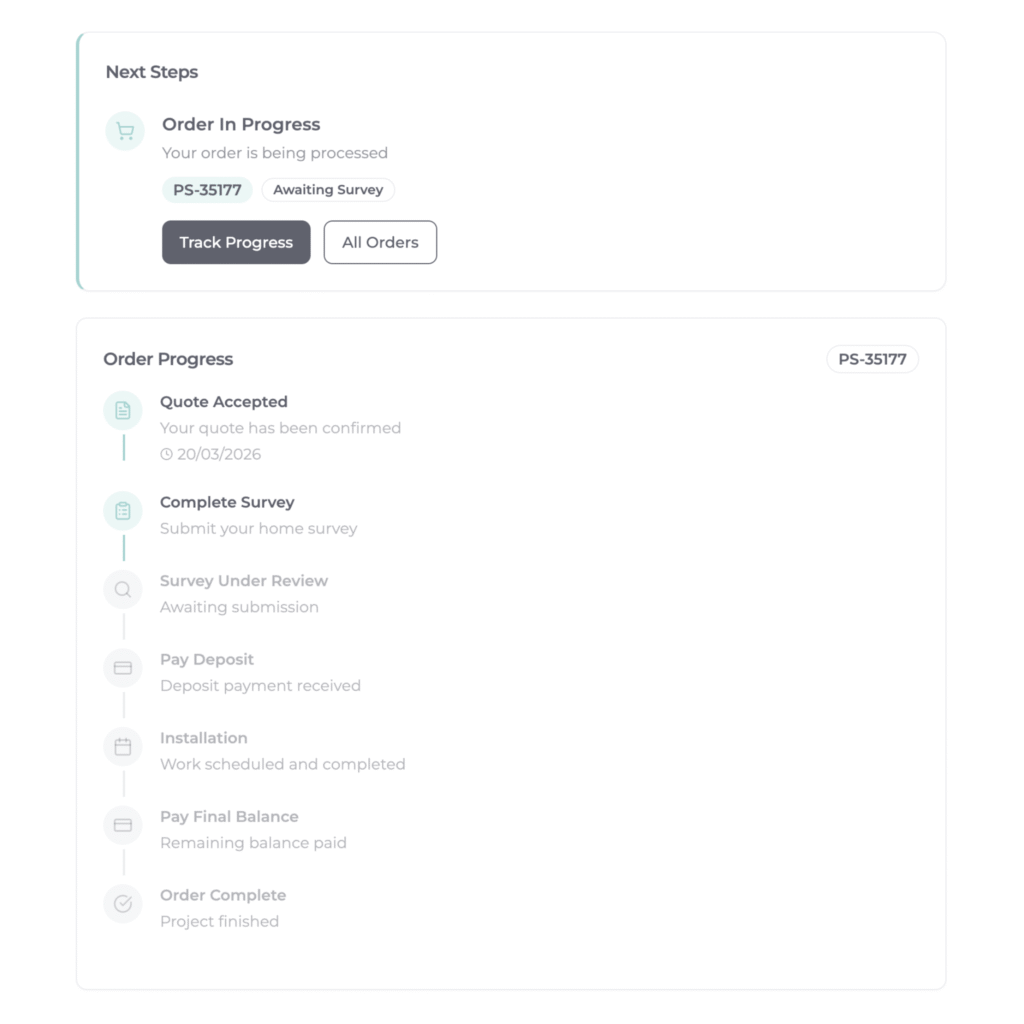This screenshot has width=1024, height=1024.
Task: Click the shopping cart icon
Action: click(125, 132)
